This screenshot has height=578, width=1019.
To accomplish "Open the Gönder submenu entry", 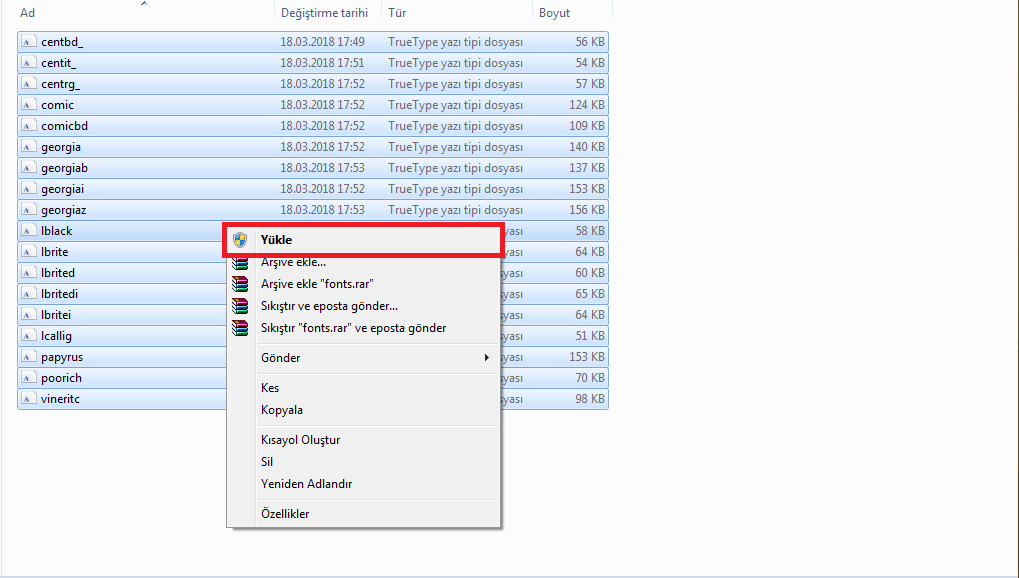I will click(x=363, y=358).
